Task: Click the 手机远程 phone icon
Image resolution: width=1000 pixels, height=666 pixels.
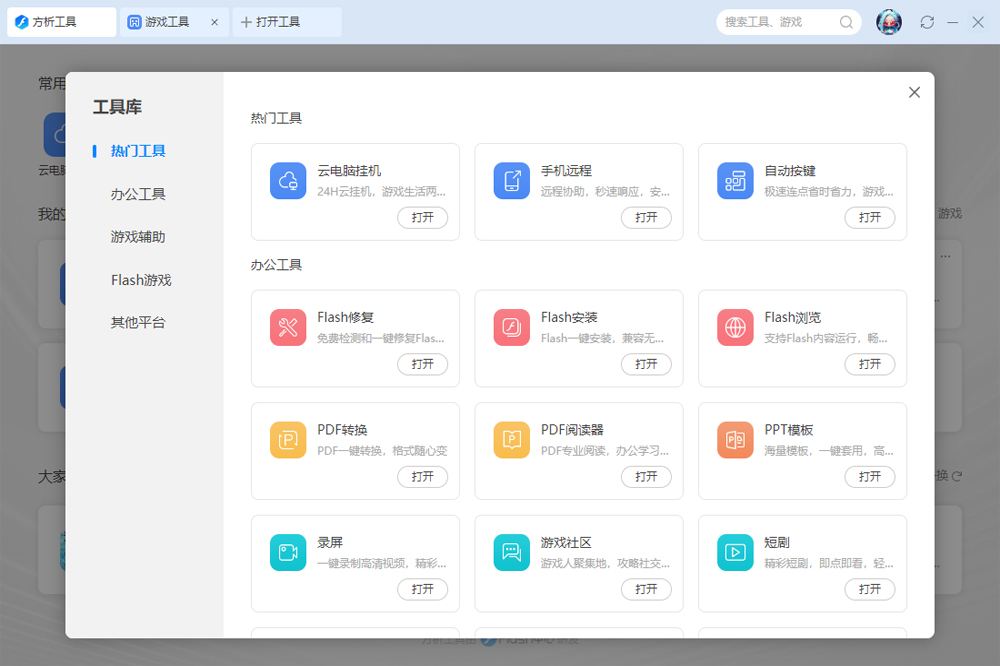Action: [x=512, y=181]
